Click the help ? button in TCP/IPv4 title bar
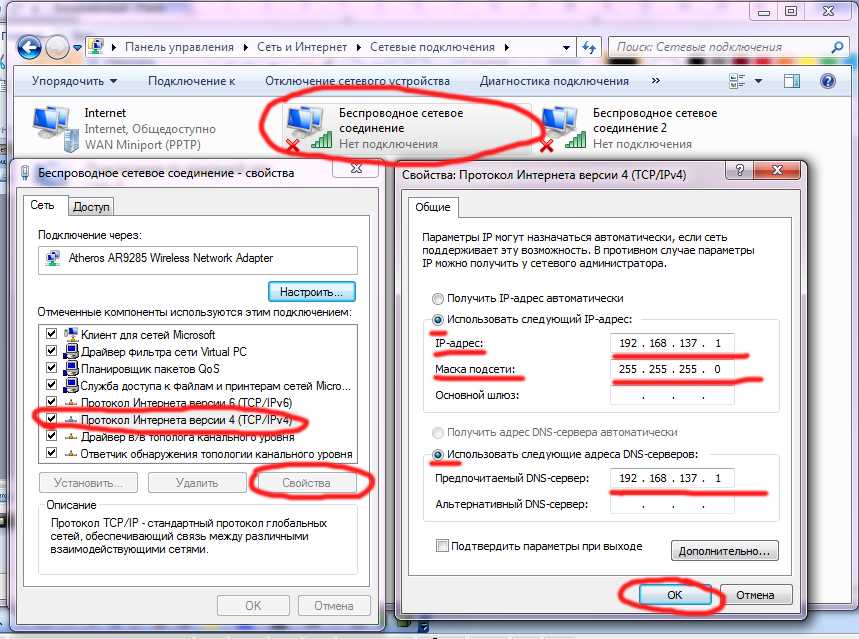The width and height of the screenshot is (859, 639). click(739, 170)
